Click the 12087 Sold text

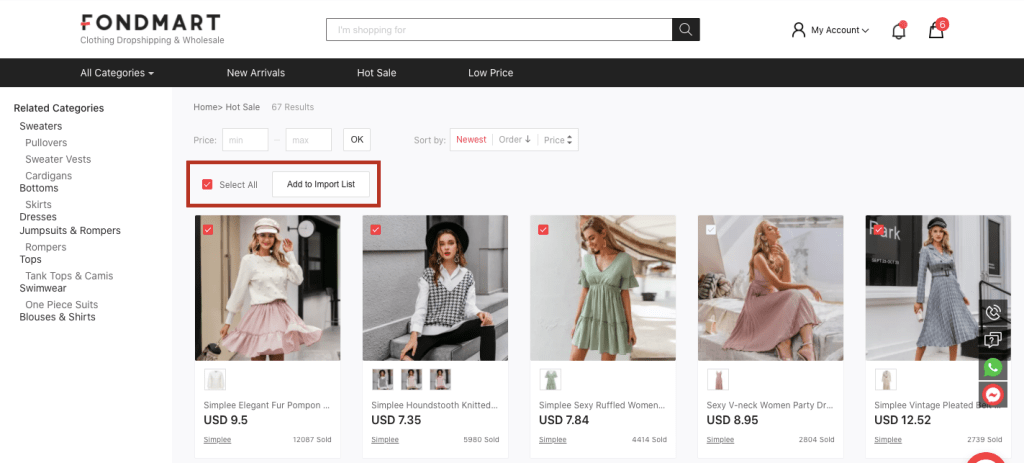coord(312,439)
